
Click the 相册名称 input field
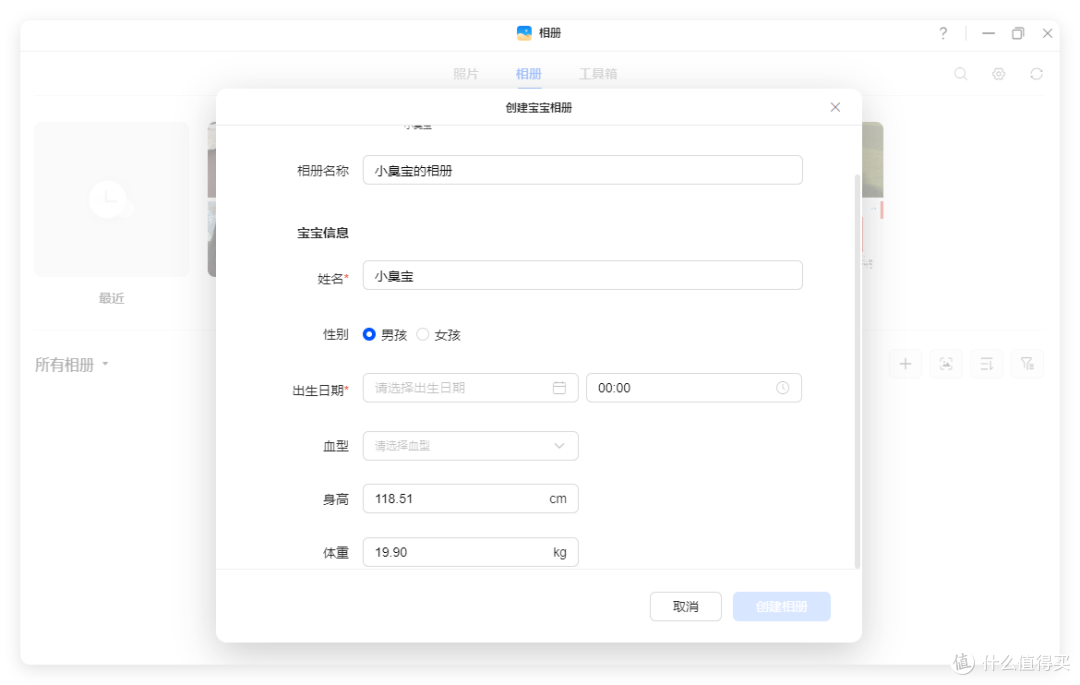[582, 171]
